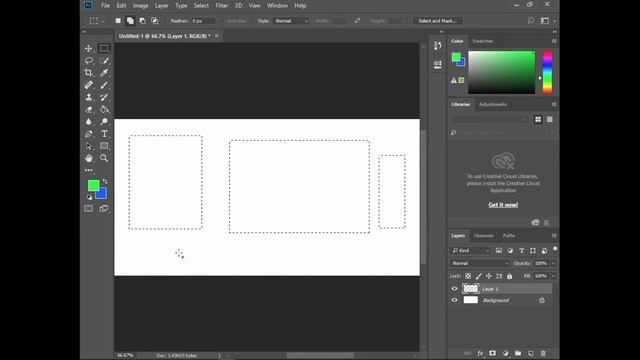Open the layer blend mode dropdown
This screenshot has height=360, width=640.
pyautogui.click(x=480, y=263)
